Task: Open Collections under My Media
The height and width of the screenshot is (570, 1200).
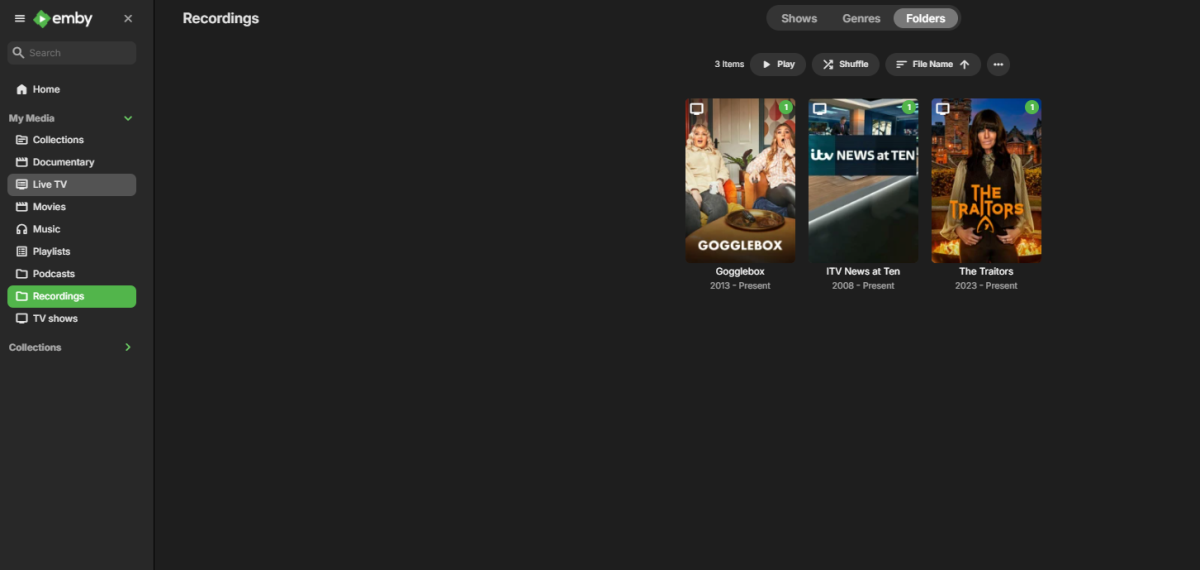Action: [72, 140]
